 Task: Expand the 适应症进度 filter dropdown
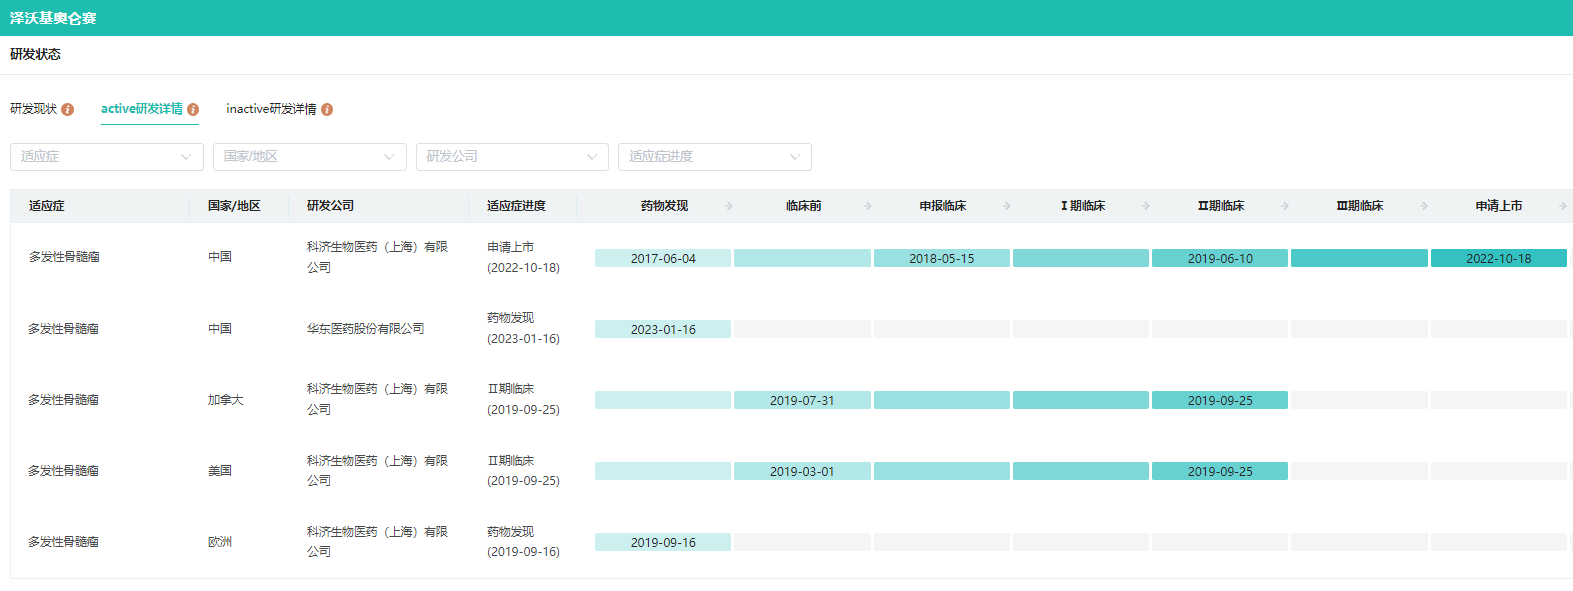pos(714,157)
